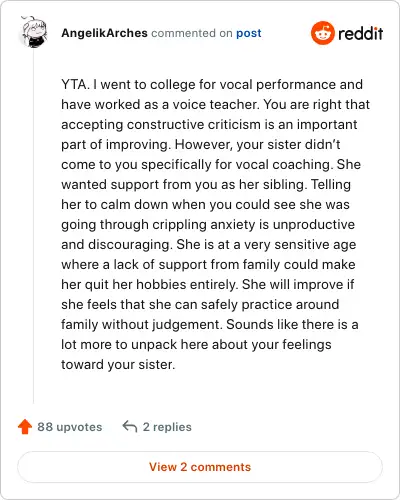This screenshot has width=400, height=500.
Task: Click the closing words "toward your sister."
Action: tap(118, 364)
